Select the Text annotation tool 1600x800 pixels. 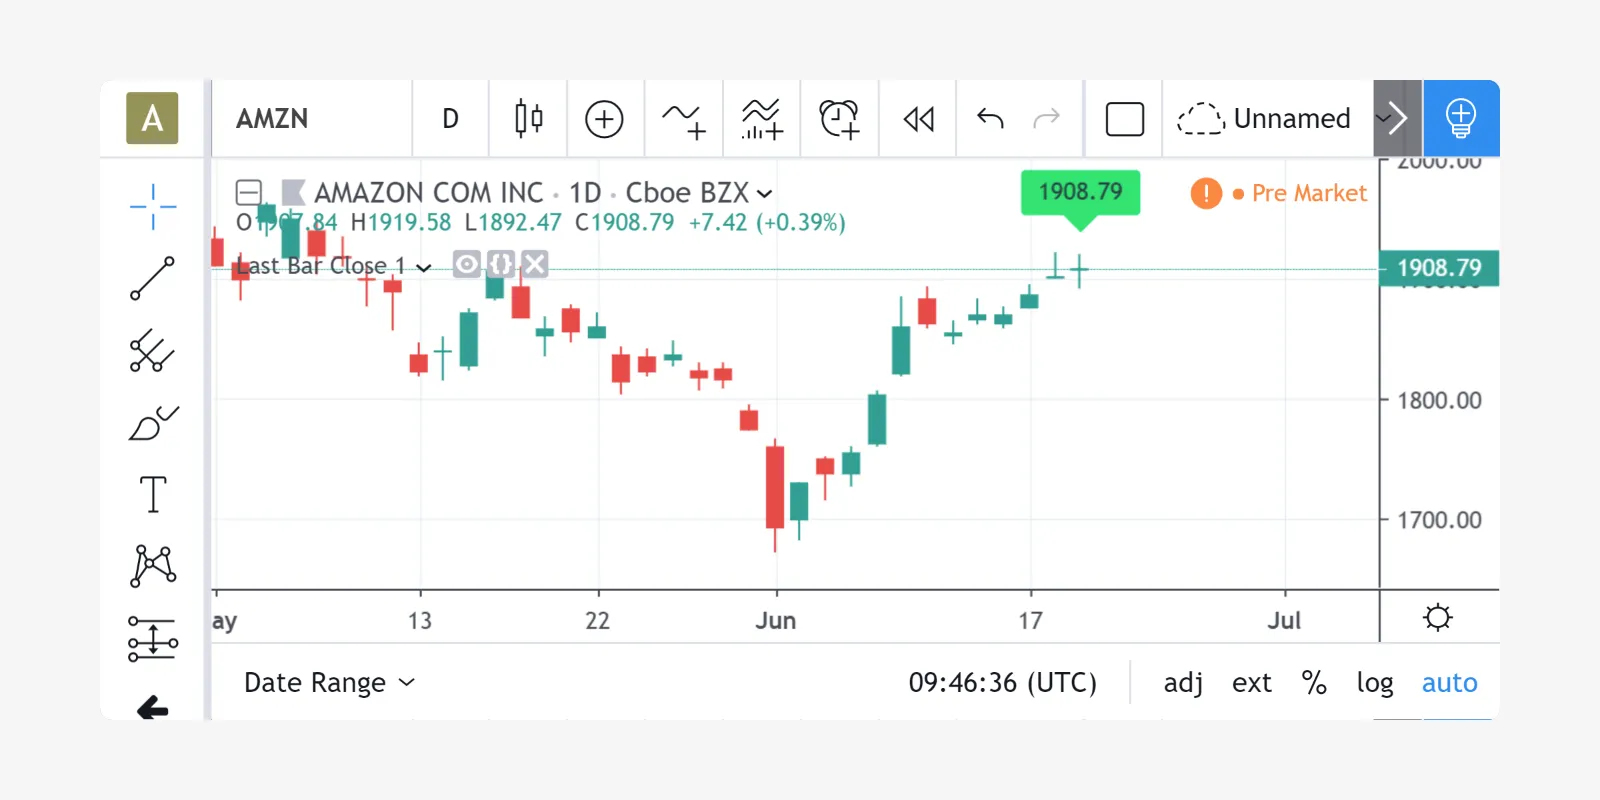(x=152, y=494)
